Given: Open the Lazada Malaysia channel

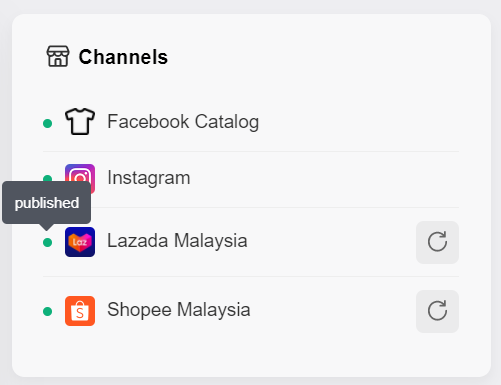Looking at the screenshot, I should [x=177, y=241].
